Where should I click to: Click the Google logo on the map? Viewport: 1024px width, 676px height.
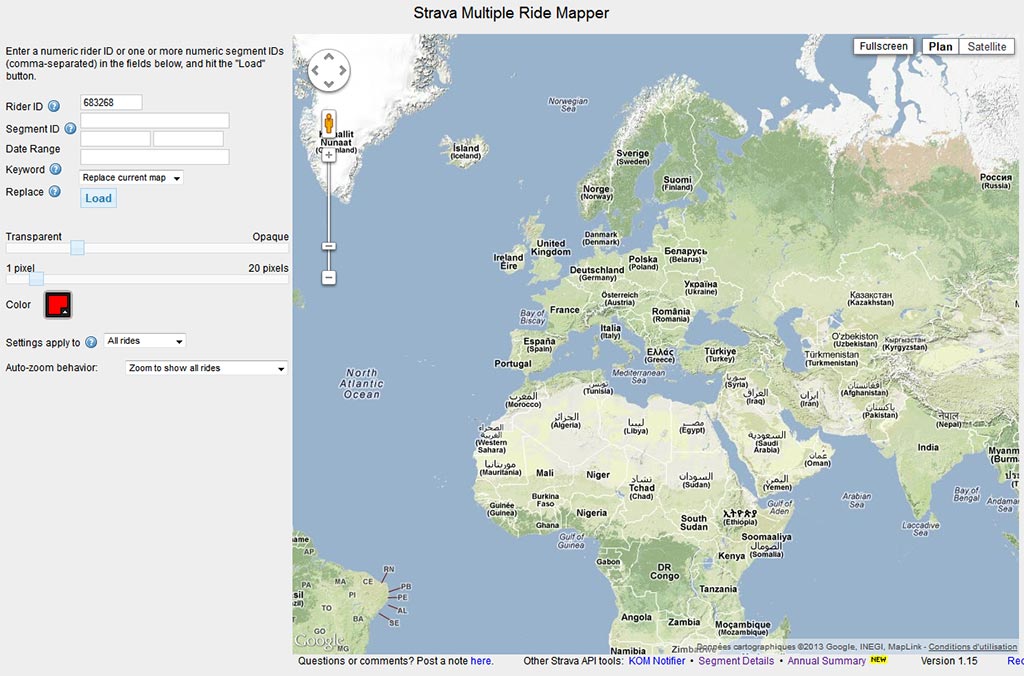pyautogui.click(x=319, y=641)
